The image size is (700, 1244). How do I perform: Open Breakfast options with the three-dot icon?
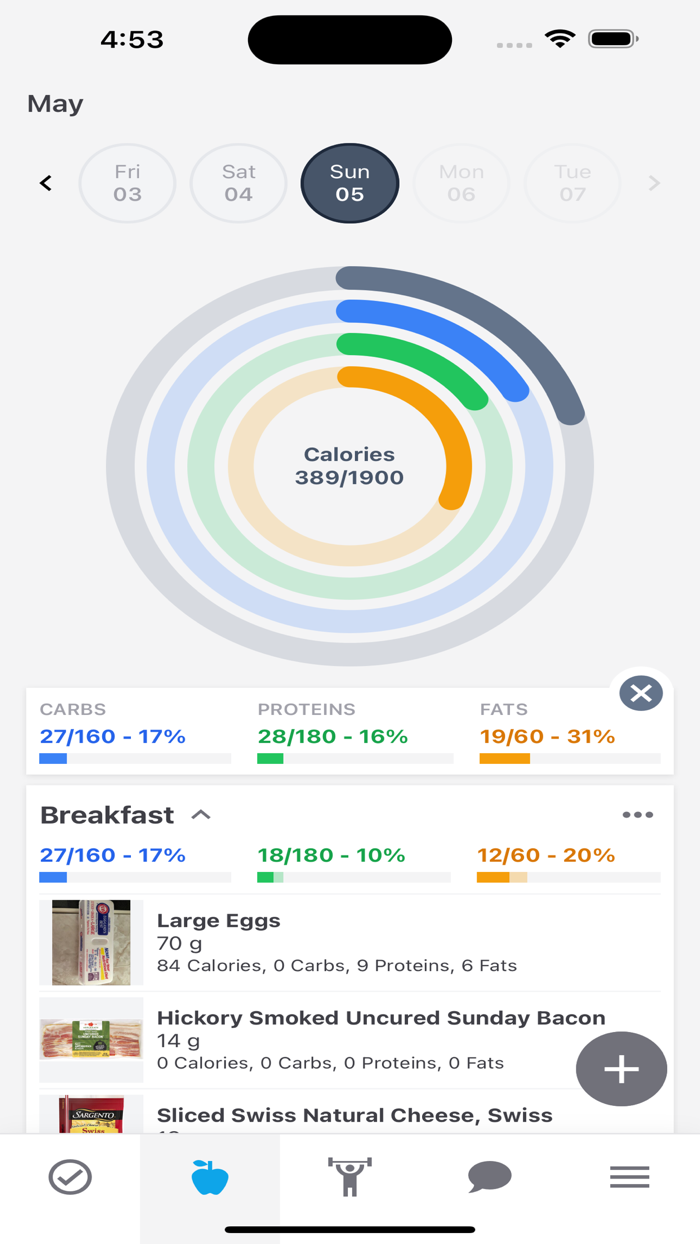tap(637, 815)
